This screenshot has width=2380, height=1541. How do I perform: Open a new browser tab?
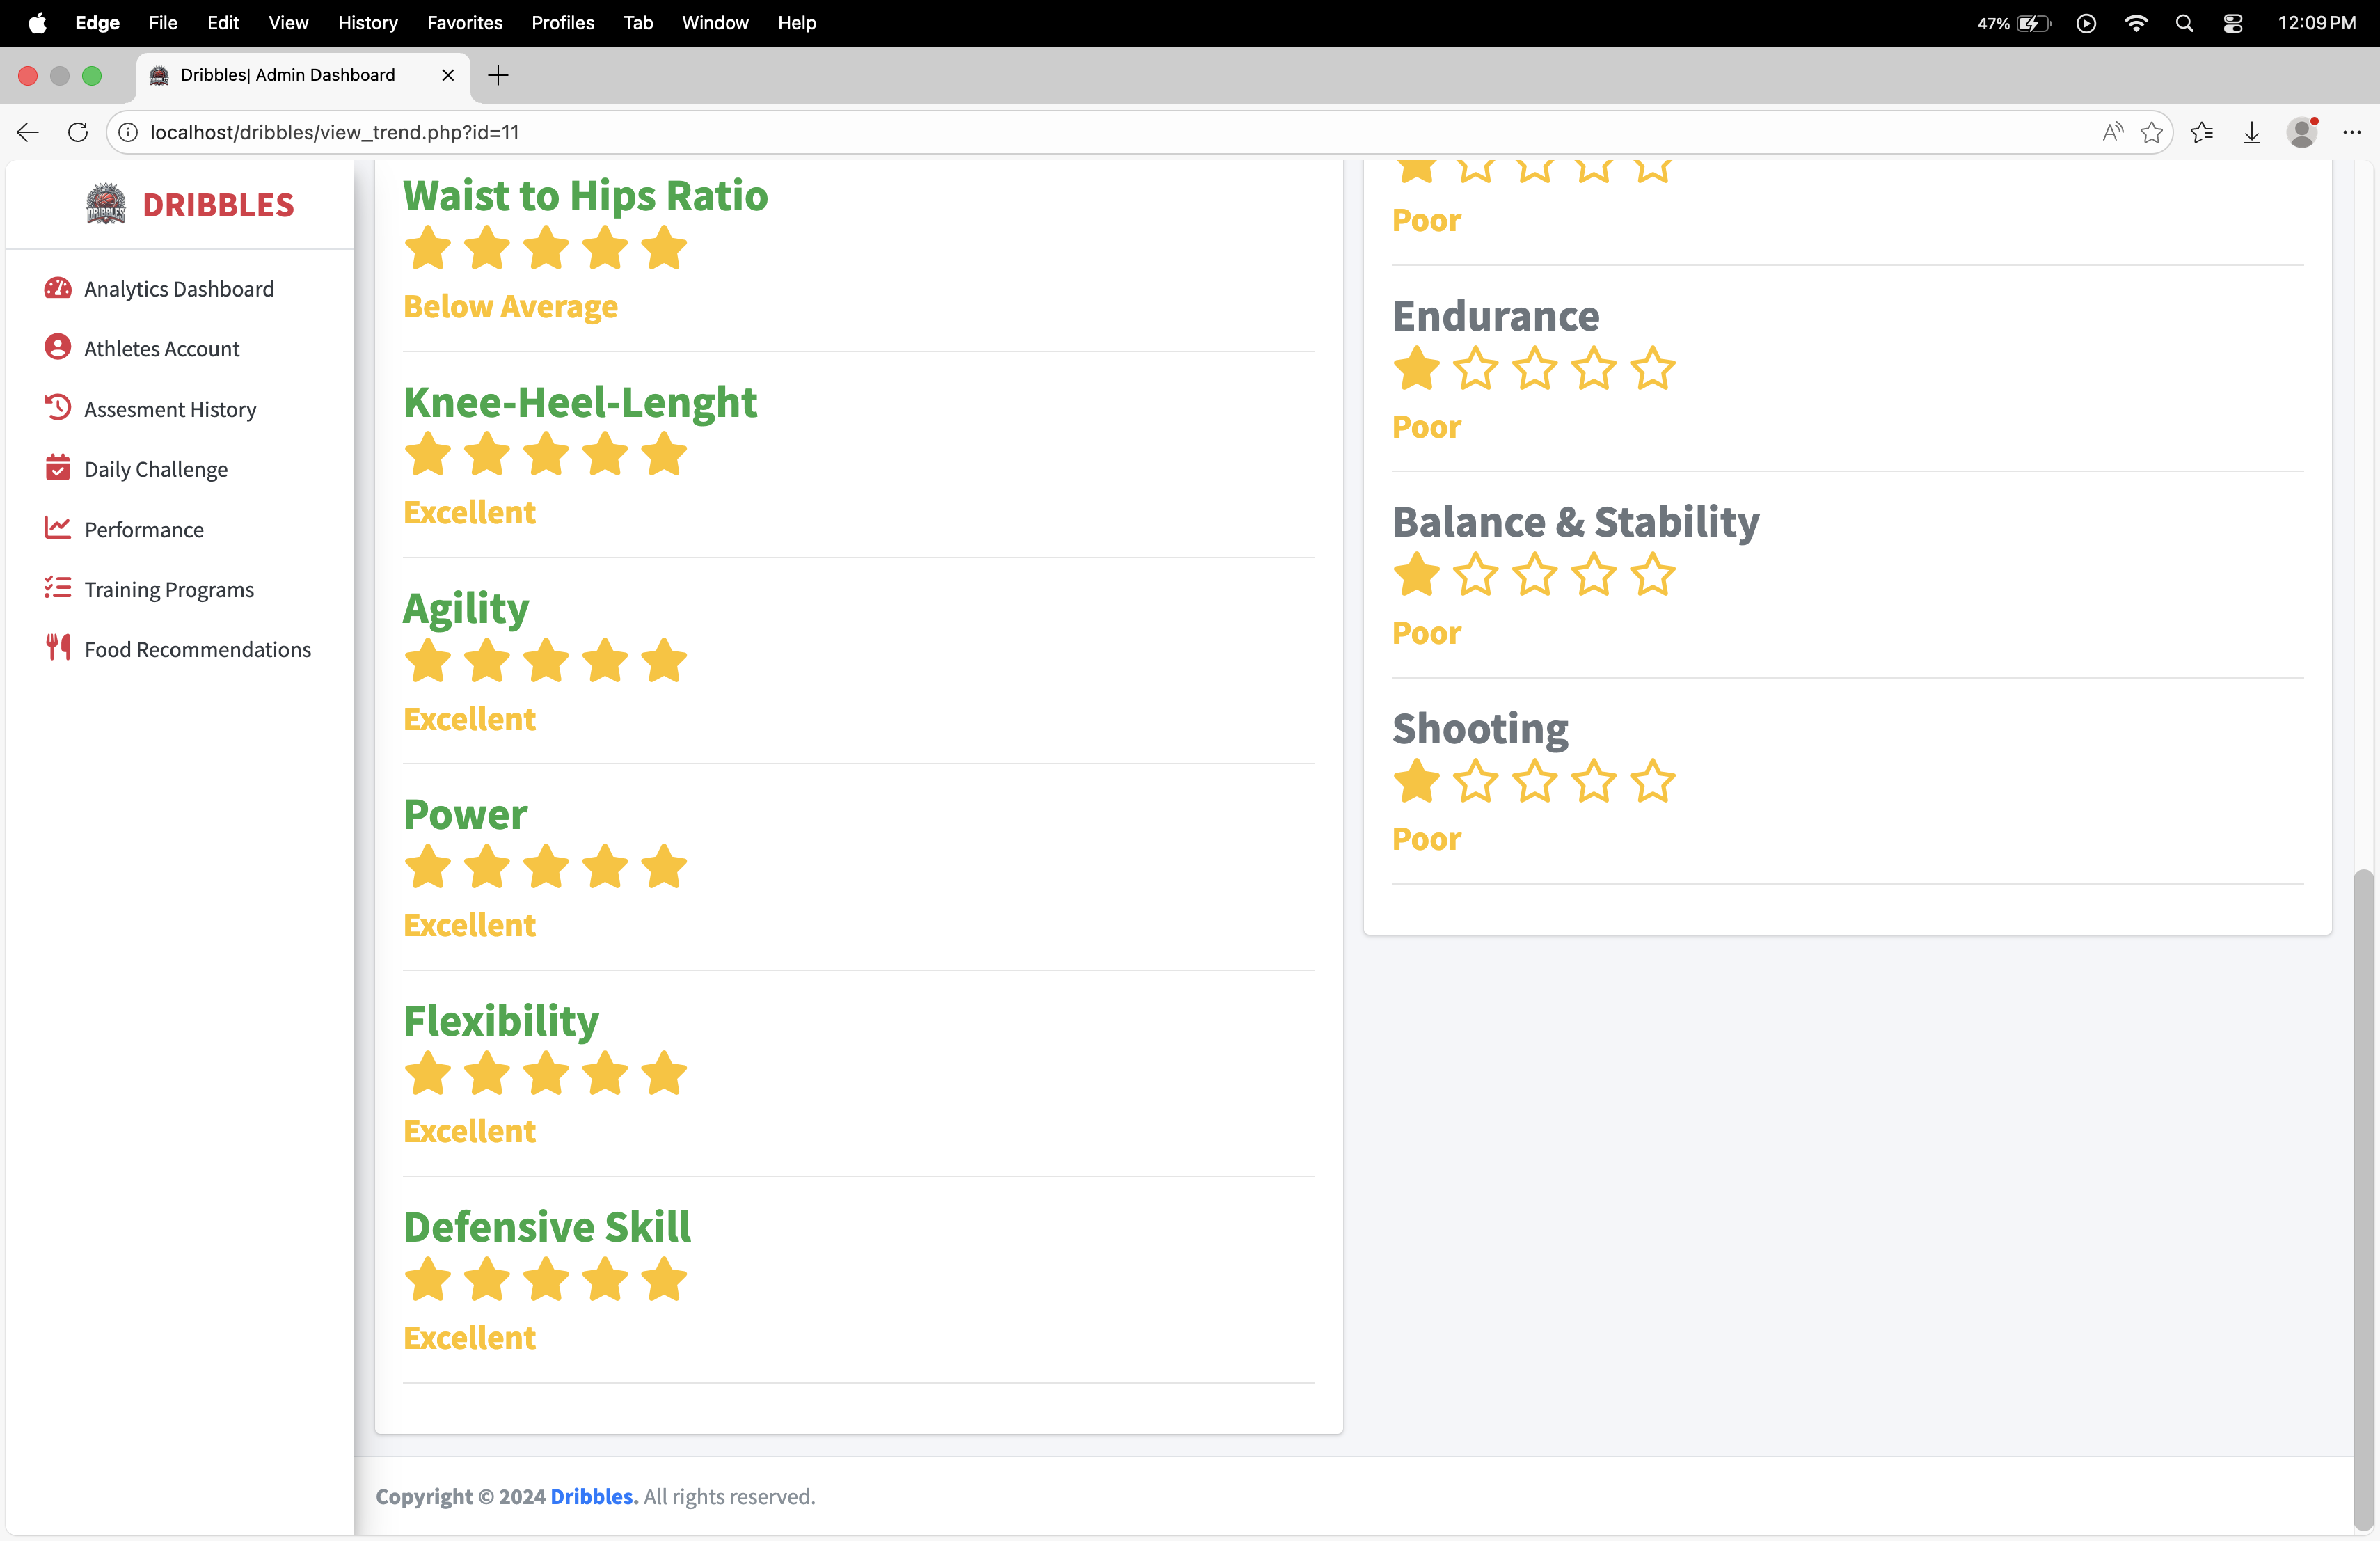498,75
